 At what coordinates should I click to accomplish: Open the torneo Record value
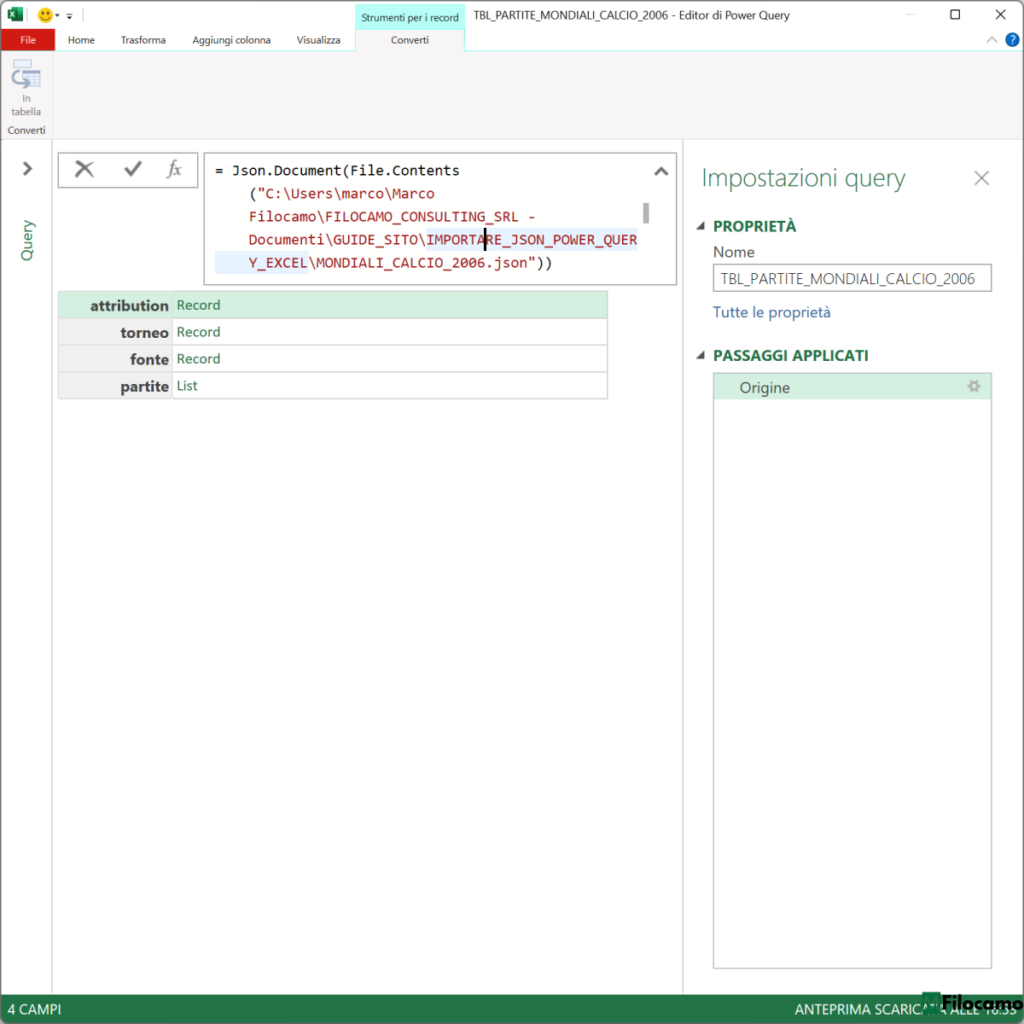click(198, 332)
